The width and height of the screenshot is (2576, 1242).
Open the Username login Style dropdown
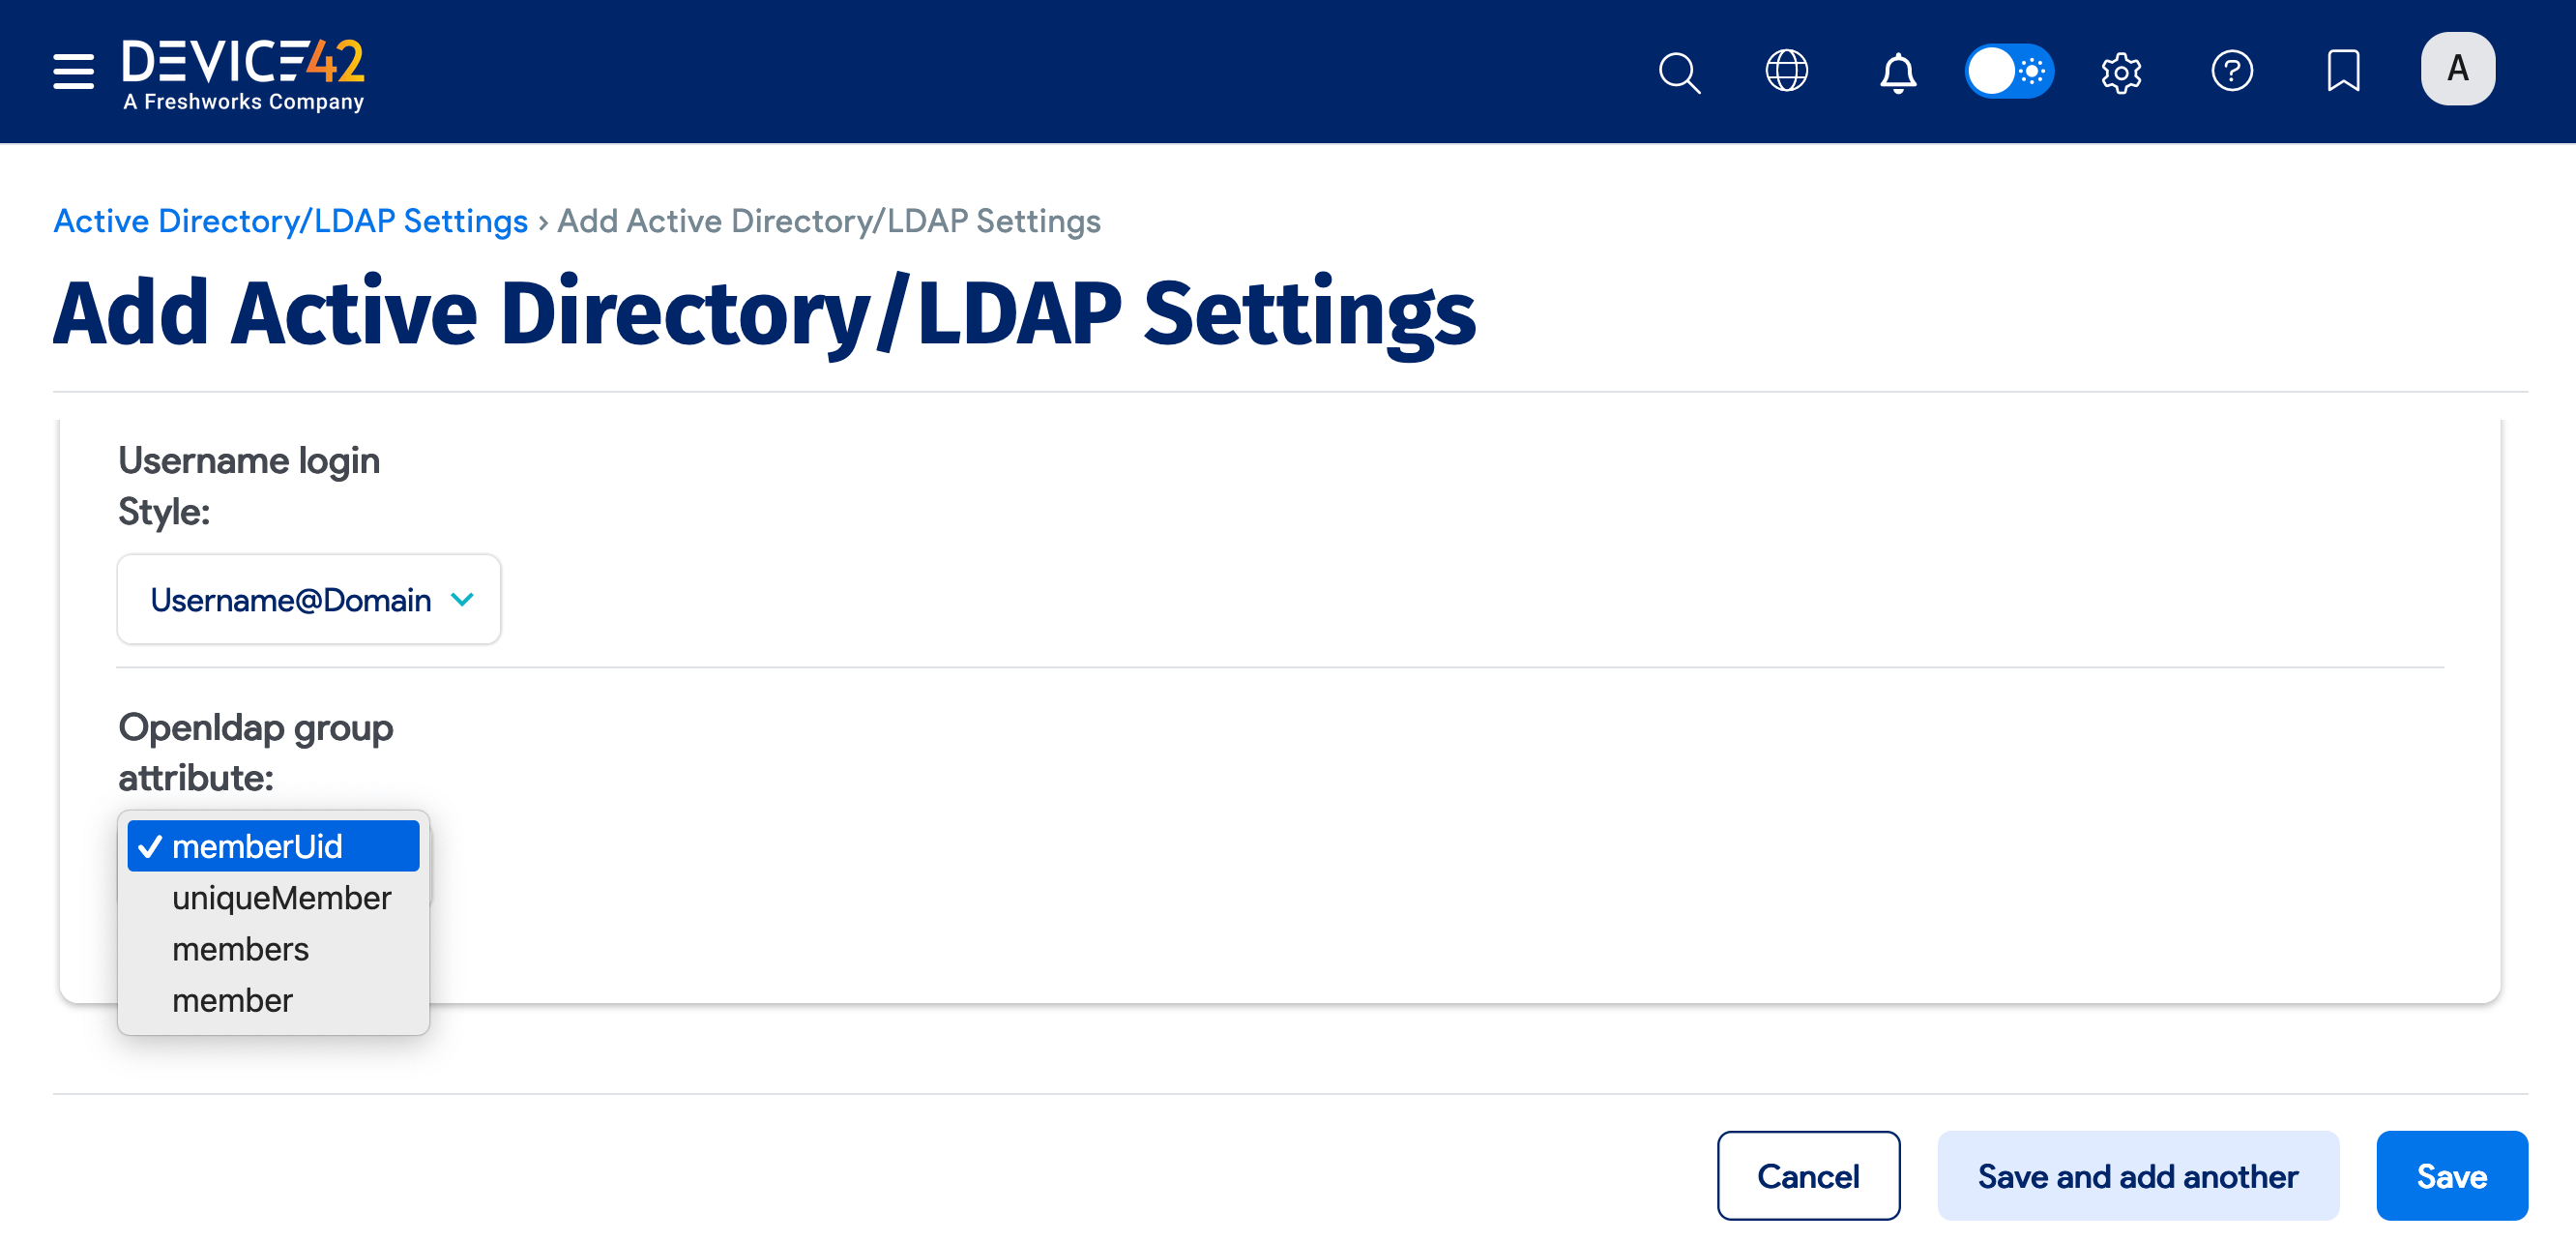click(308, 599)
